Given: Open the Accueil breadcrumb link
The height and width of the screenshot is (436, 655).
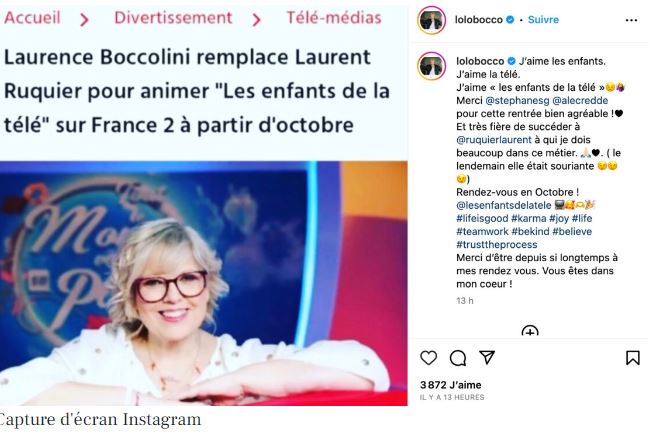Looking at the screenshot, I should click(x=33, y=18).
